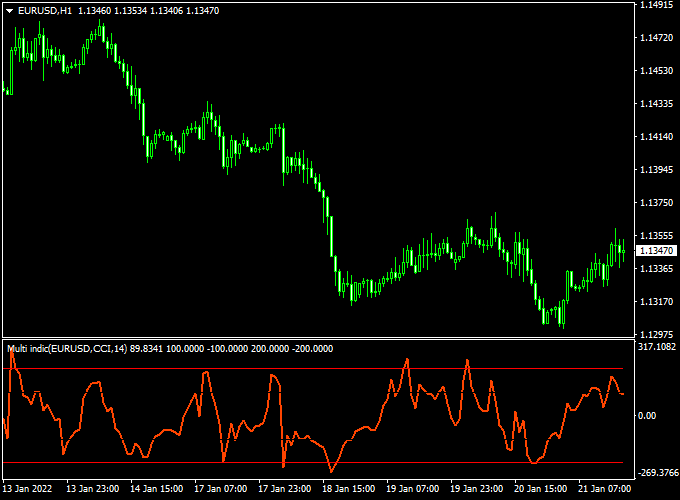Click the 1.14530 price scale value

pos(657,71)
